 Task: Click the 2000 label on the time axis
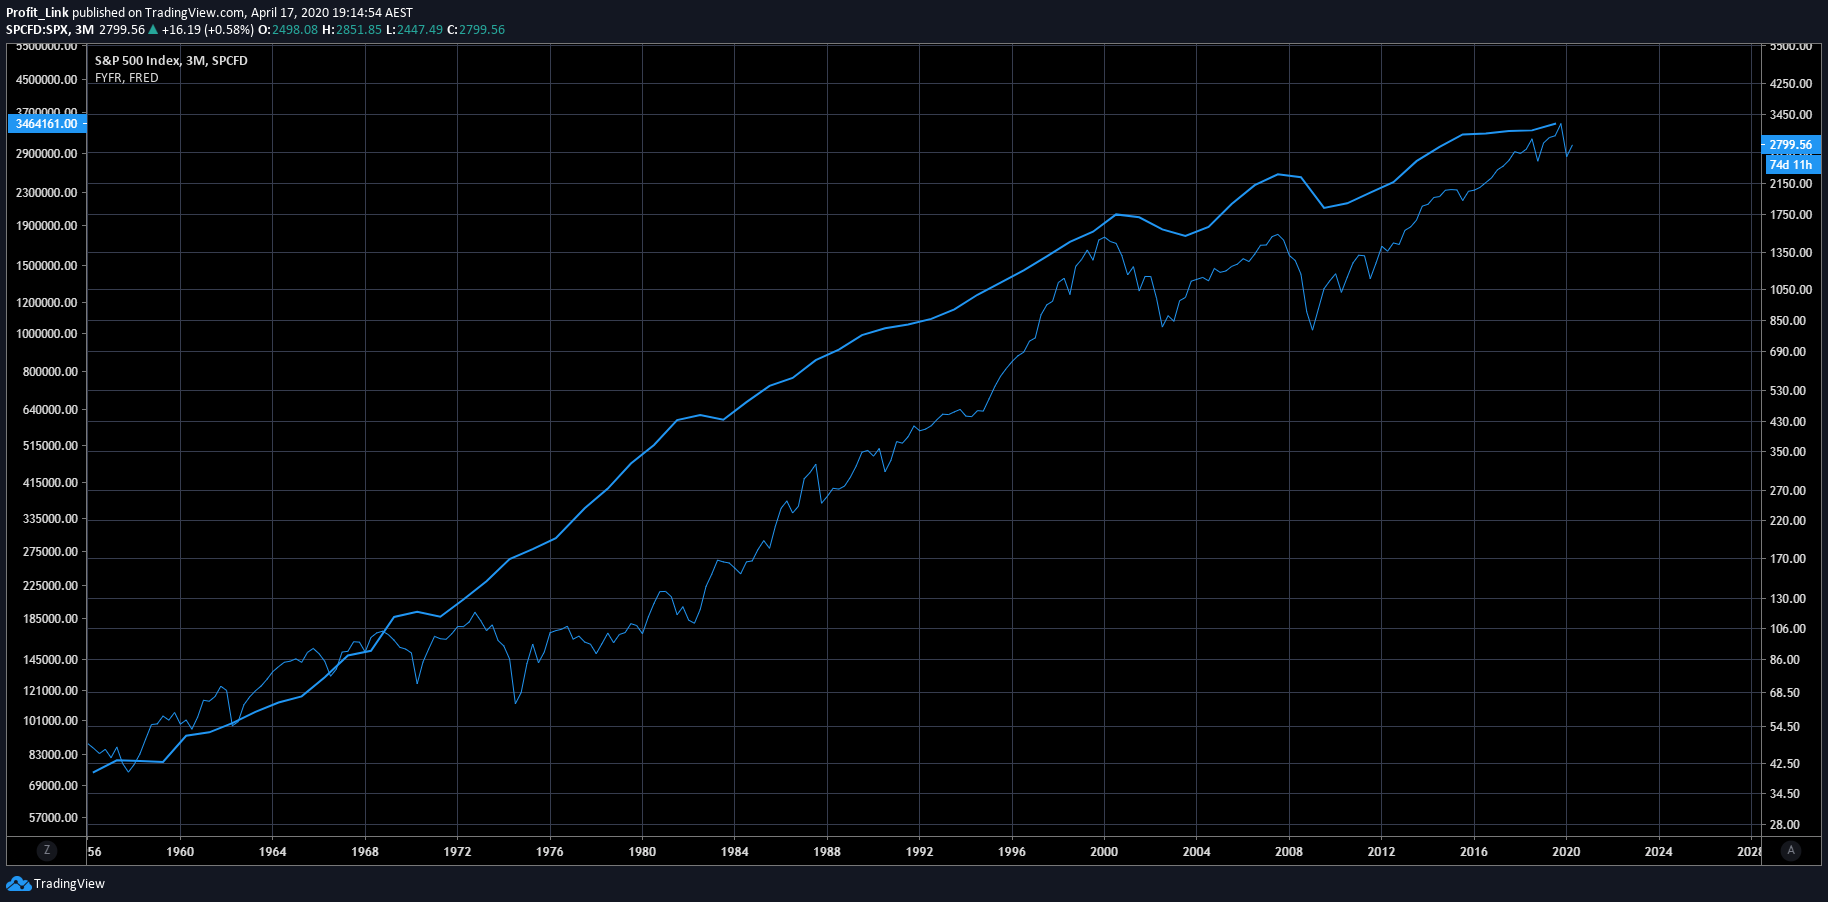pyautogui.click(x=1104, y=852)
